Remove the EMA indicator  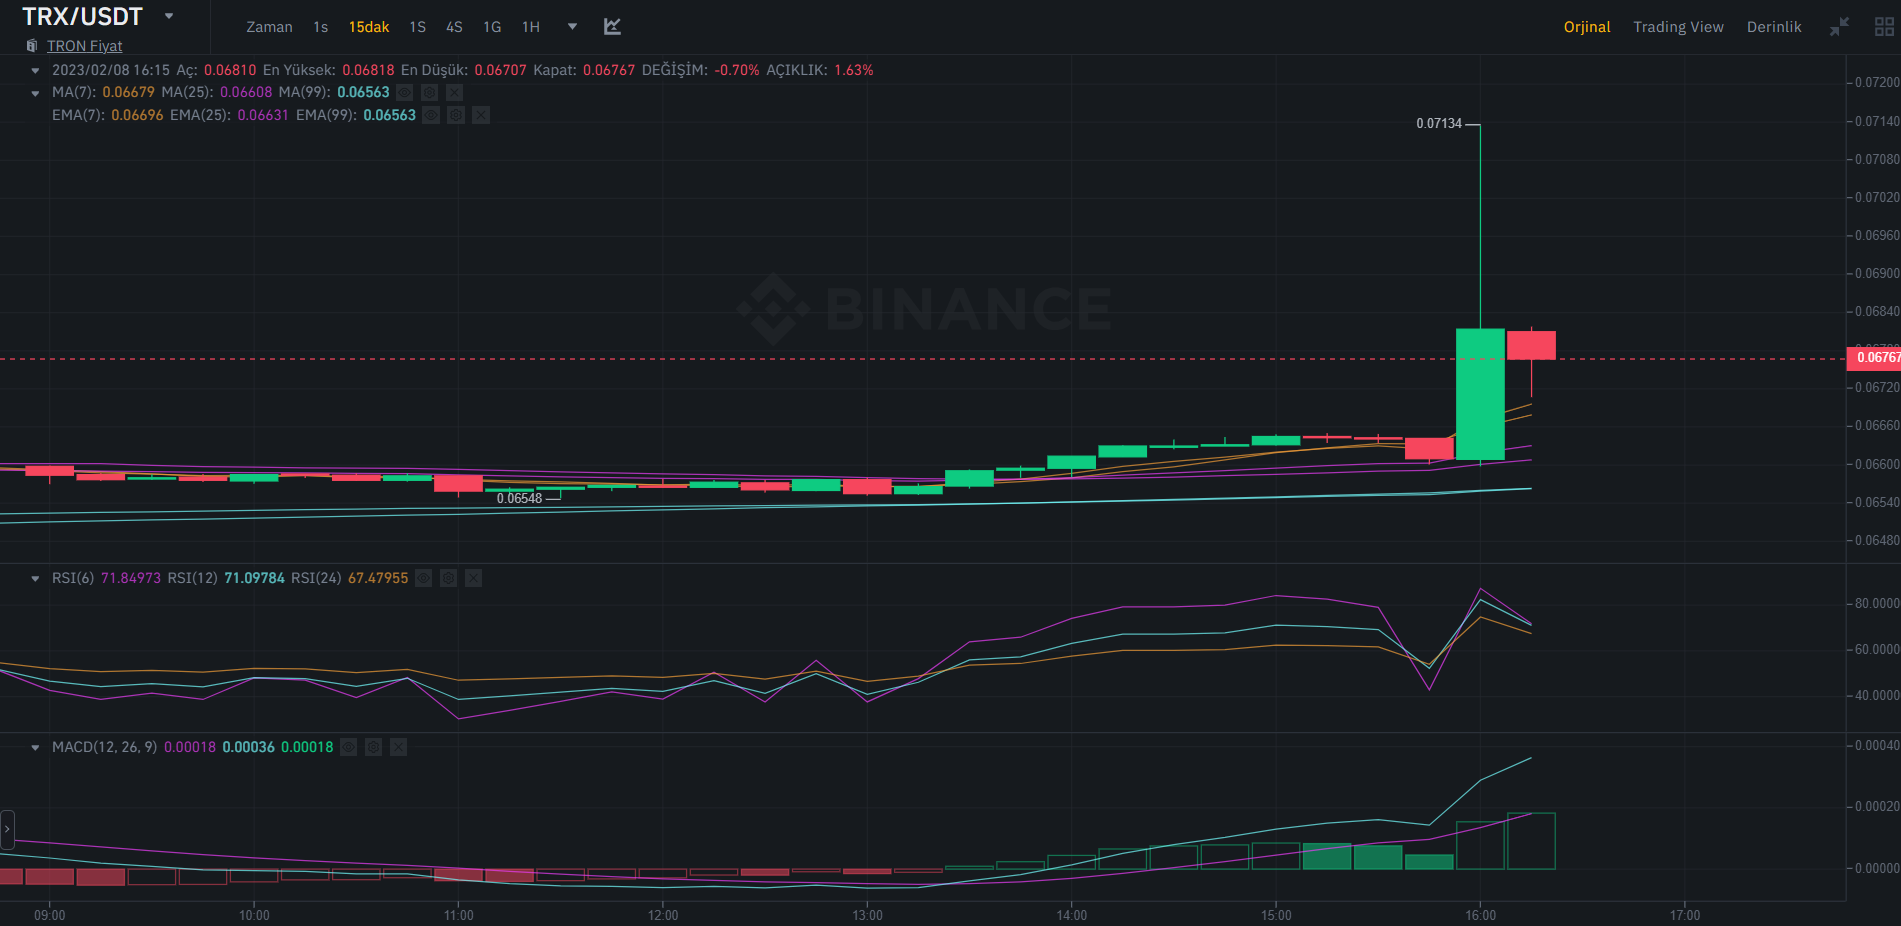480,115
